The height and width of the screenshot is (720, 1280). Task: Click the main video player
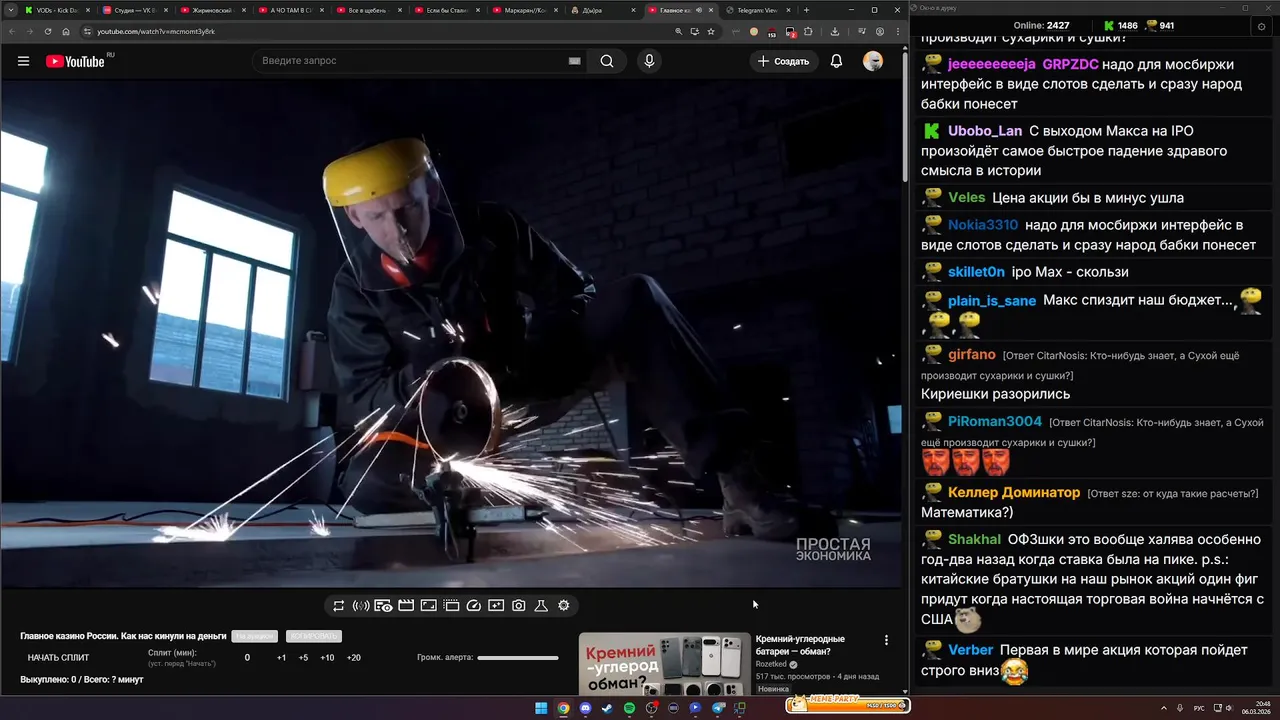point(451,334)
